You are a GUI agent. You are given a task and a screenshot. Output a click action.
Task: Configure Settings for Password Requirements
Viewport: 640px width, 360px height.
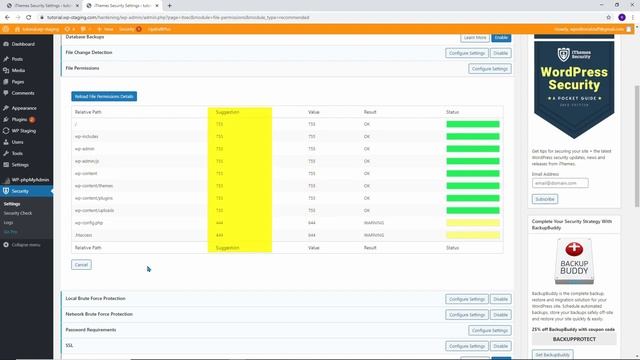[490, 330]
